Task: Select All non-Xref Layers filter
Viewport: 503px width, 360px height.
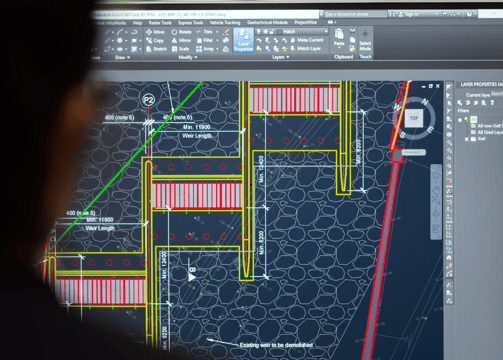Action: click(x=487, y=126)
